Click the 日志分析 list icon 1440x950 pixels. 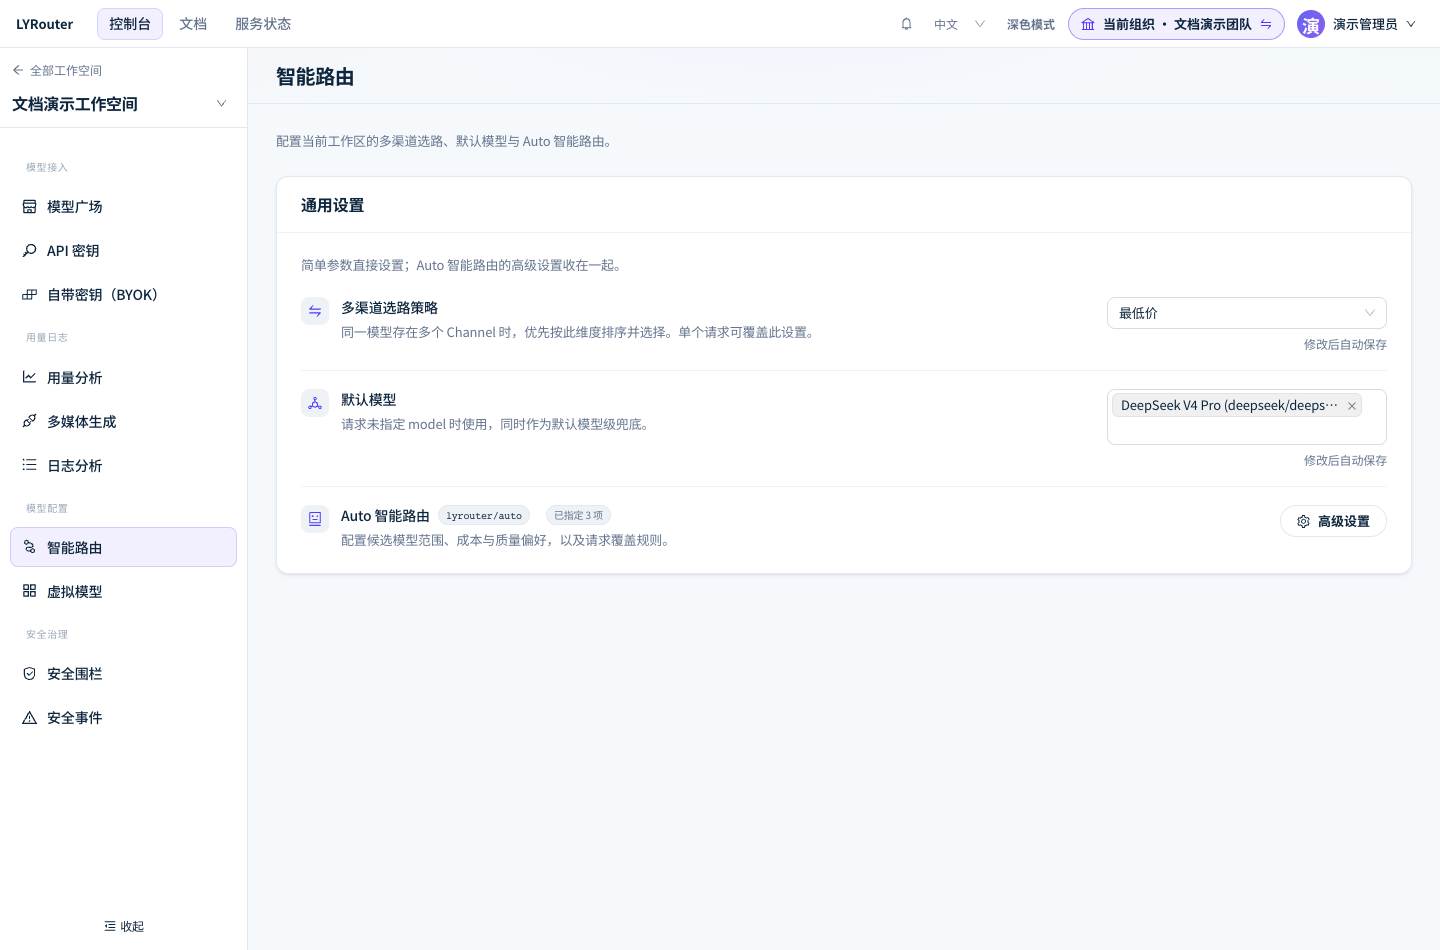pyautogui.click(x=29, y=466)
